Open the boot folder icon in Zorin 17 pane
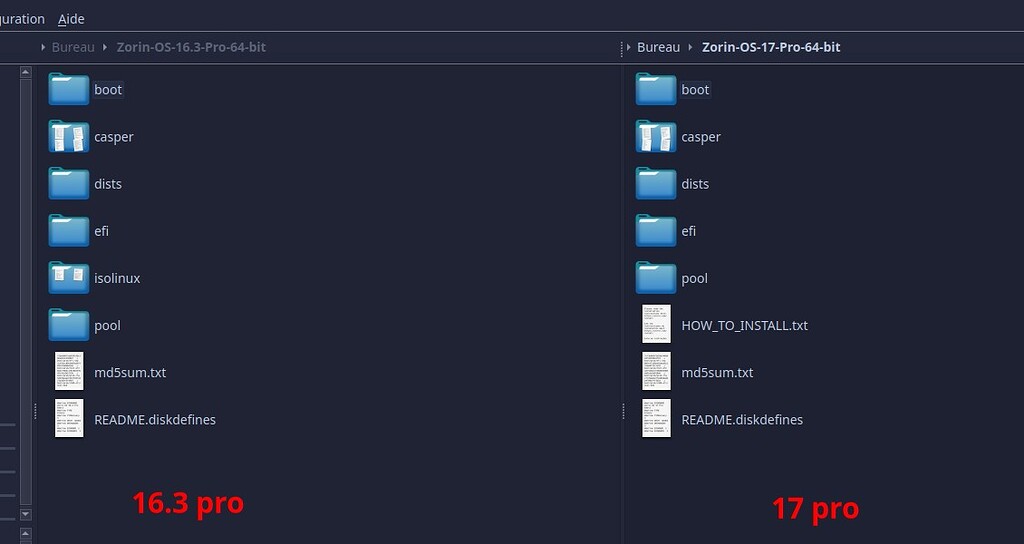The image size is (1024, 544). tap(656, 89)
